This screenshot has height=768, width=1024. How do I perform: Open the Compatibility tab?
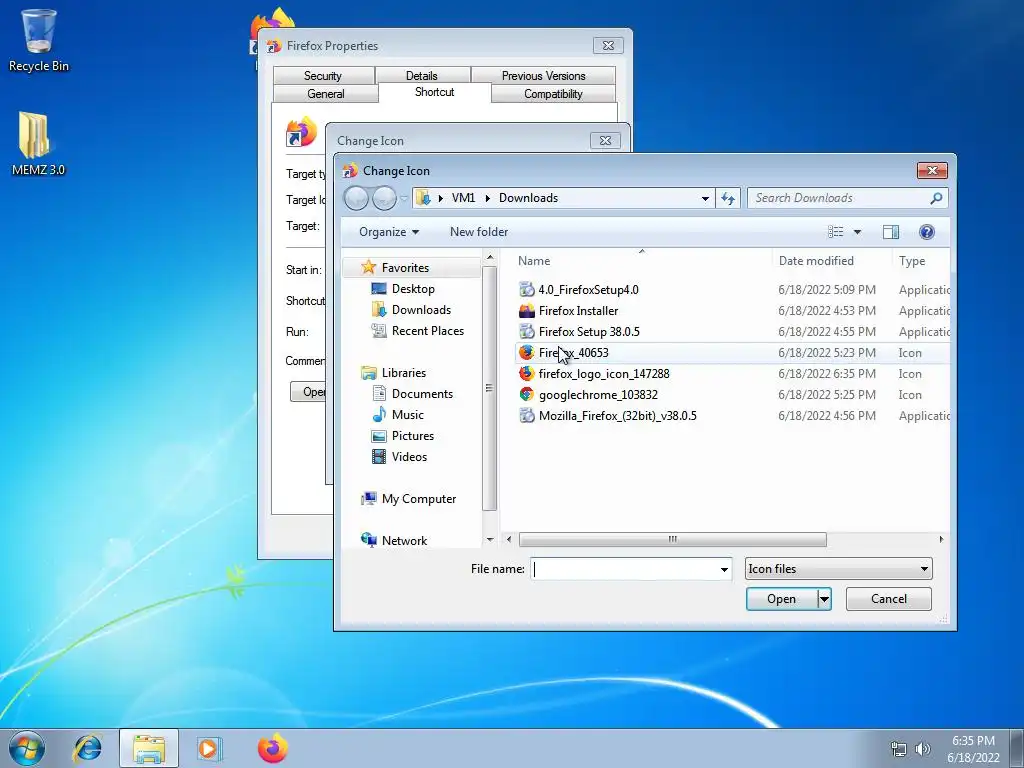[553, 94]
